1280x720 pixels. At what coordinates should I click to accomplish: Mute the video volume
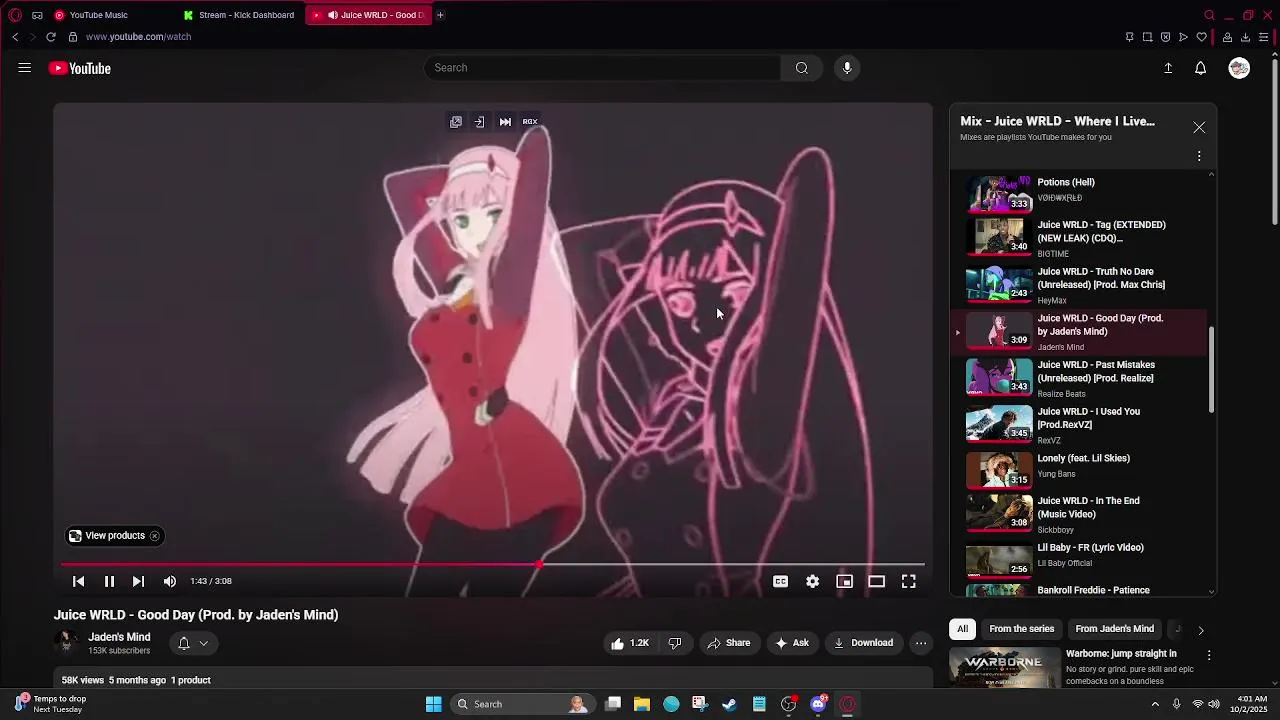tap(170, 581)
